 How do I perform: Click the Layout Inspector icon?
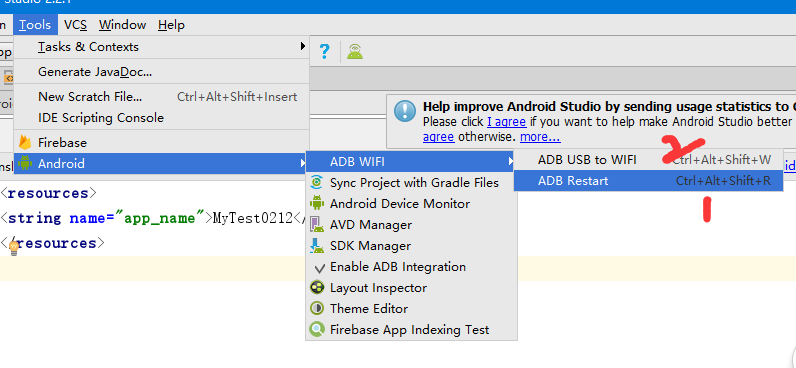317,287
